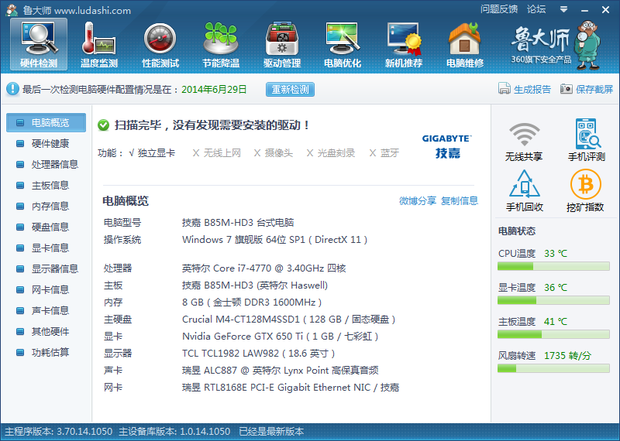Open 问题反馈 feedback in title bar
Screen dimensions: 620x441
(498, 8)
